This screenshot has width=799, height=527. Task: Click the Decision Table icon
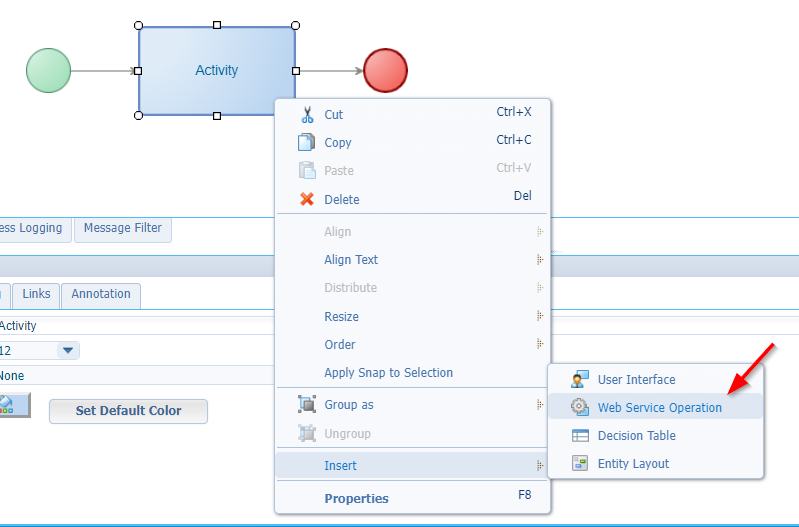point(580,435)
